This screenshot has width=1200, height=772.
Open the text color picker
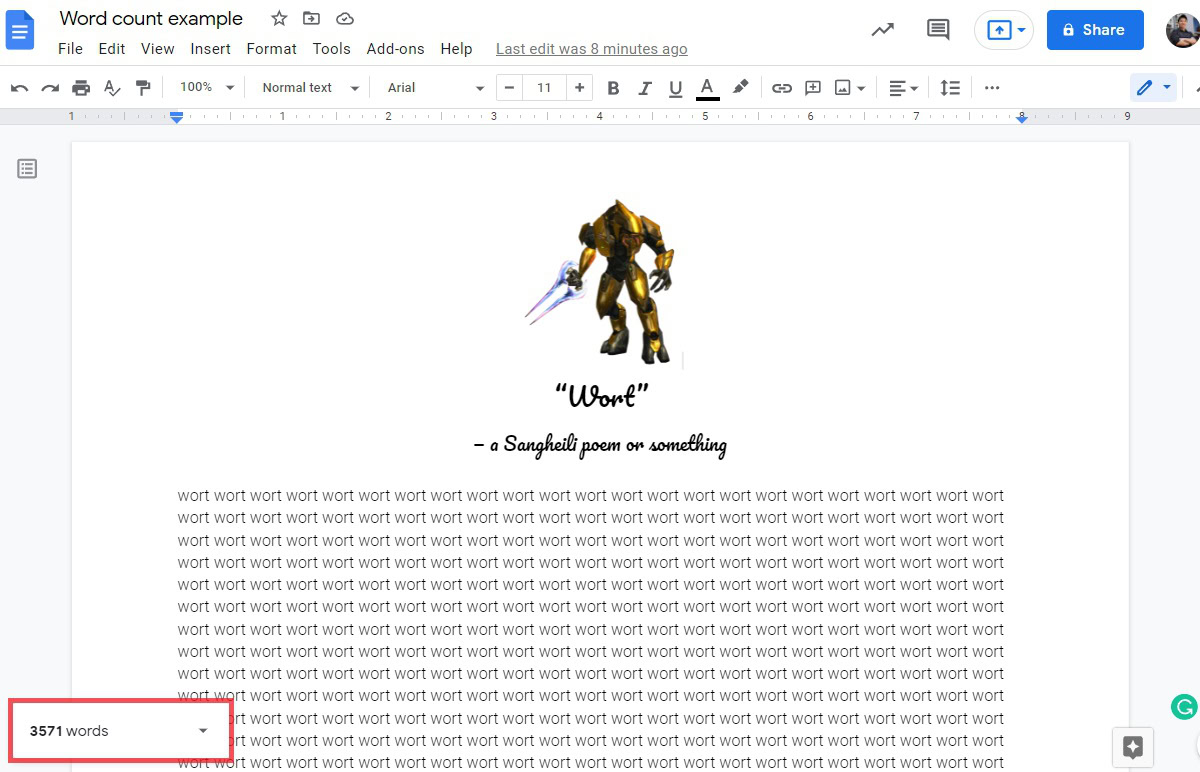point(707,88)
